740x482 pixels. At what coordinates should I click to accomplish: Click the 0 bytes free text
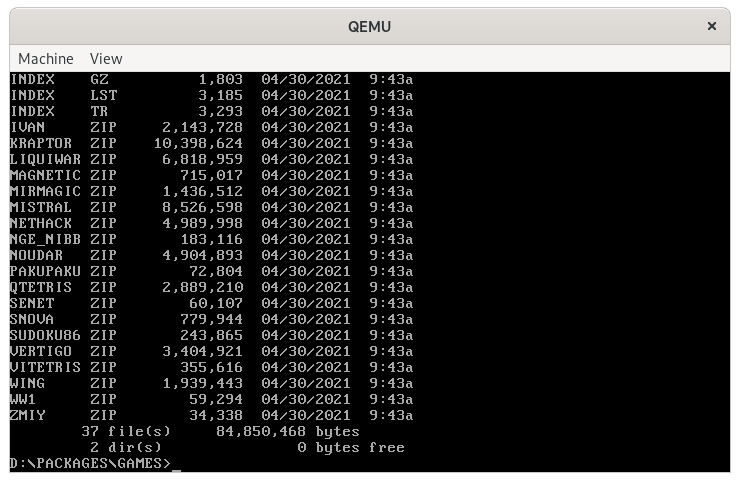(x=350, y=447)
